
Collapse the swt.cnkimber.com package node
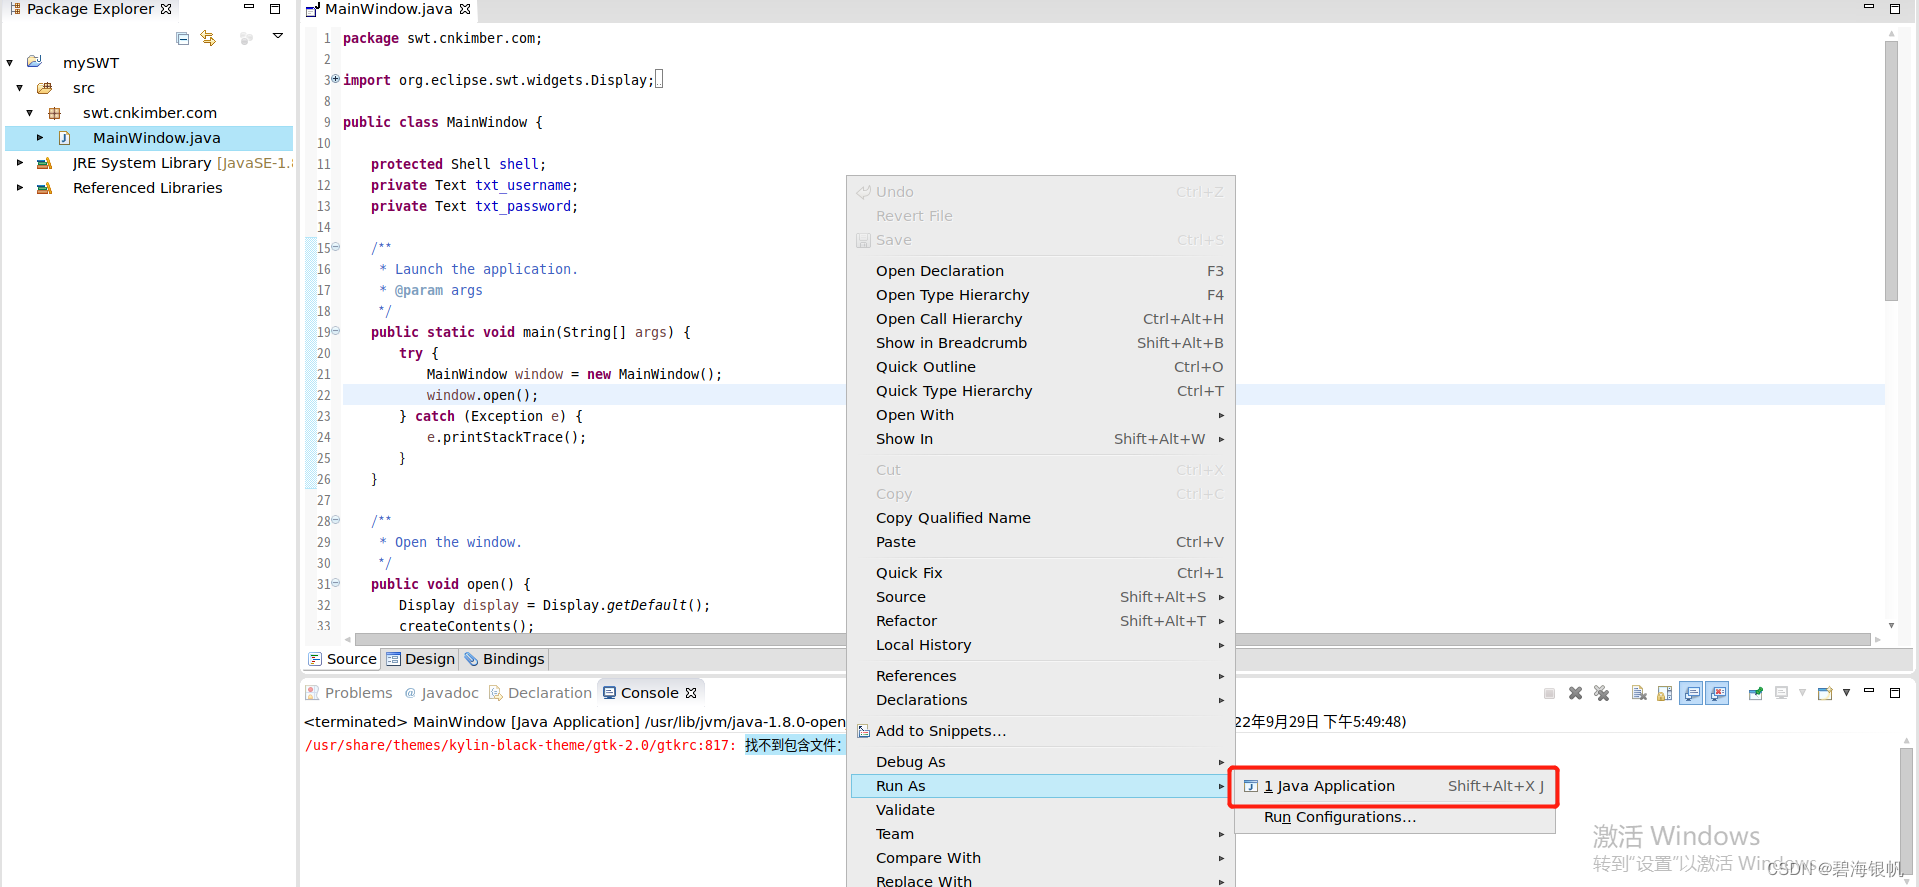(x=30, y=113)
